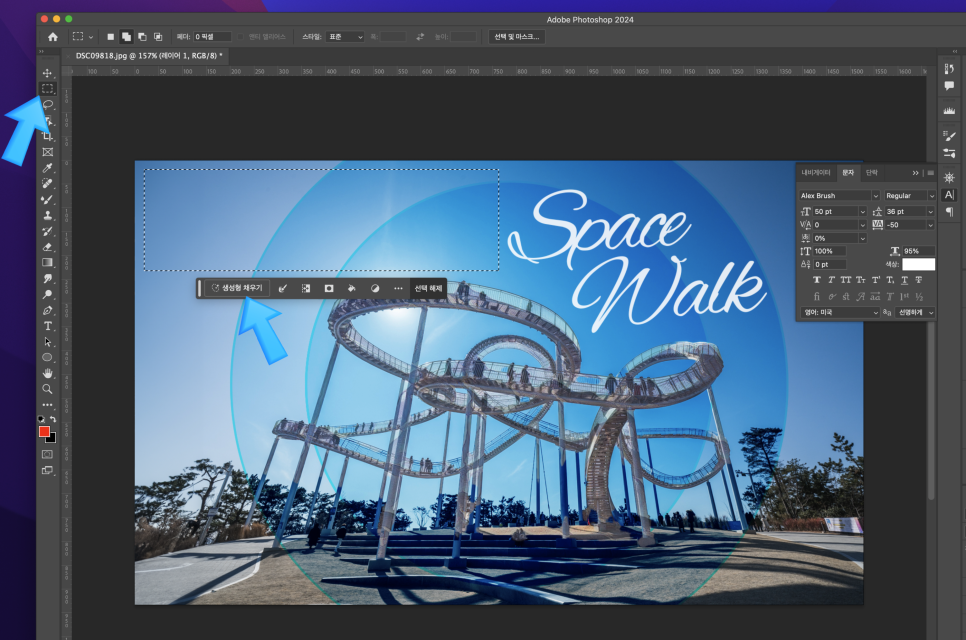The width and height of the screenshot is (966, 640).
Task: Select the Lasso tool
Action: 47,104
